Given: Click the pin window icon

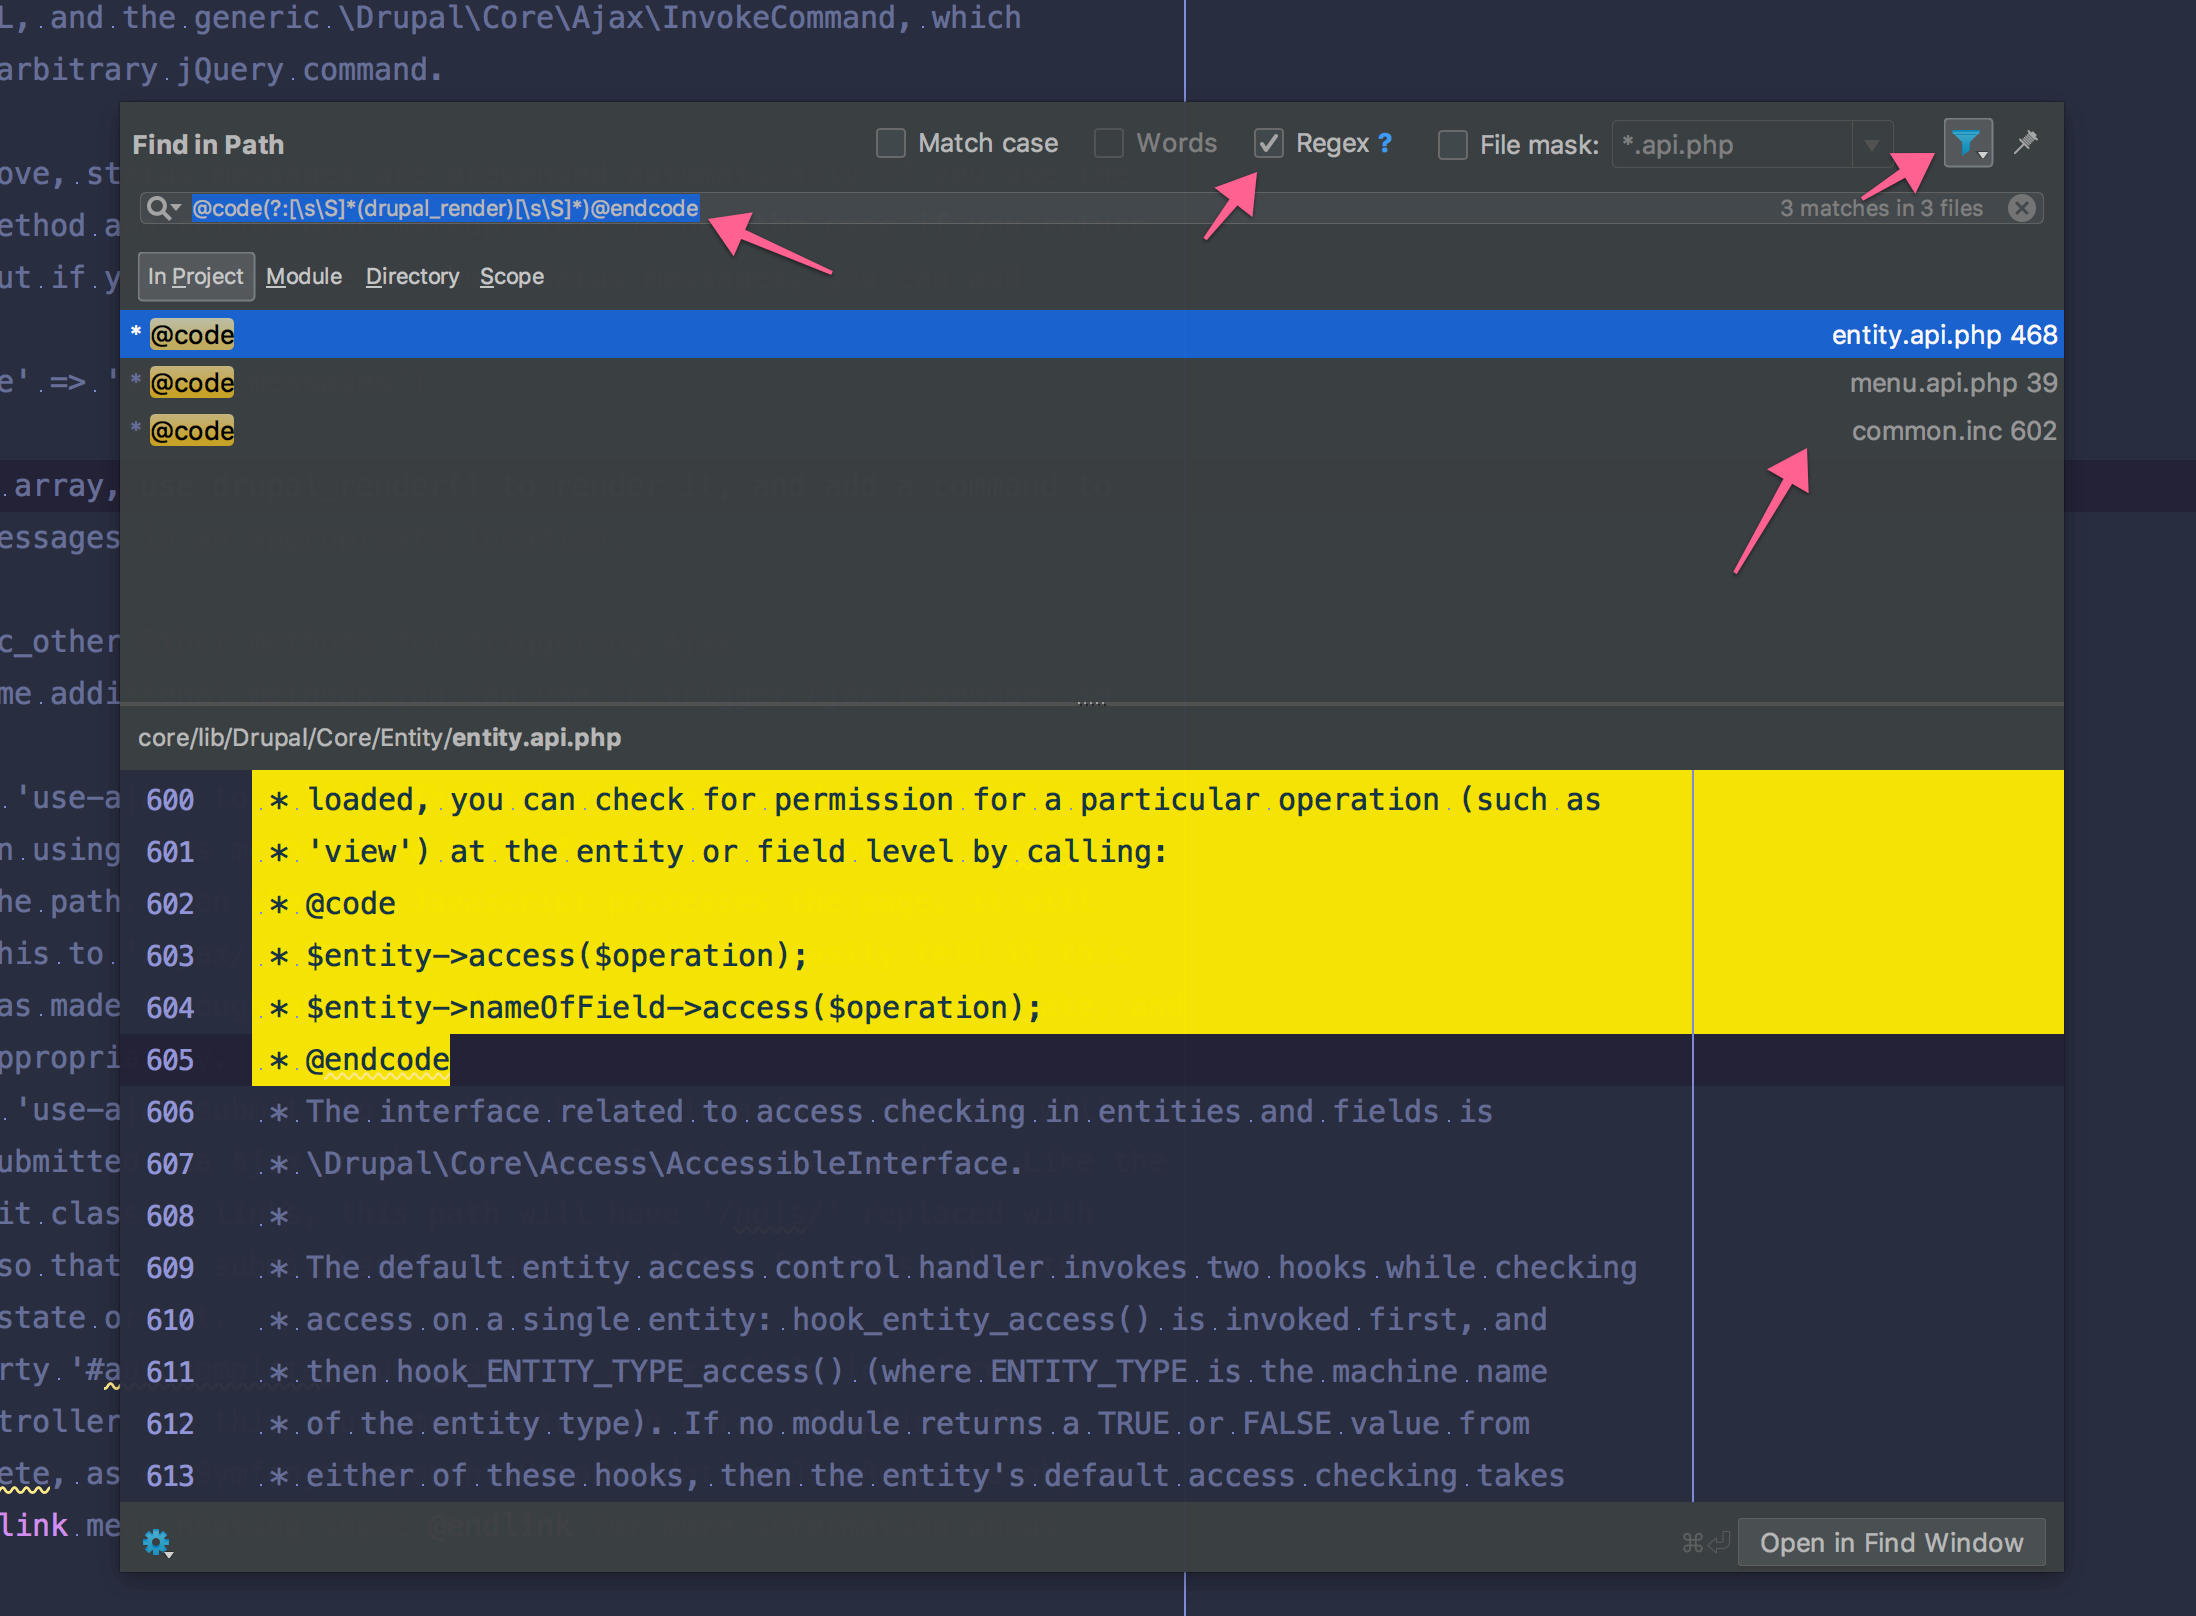Looking at the screenshot, I should tap(2026, 143).
